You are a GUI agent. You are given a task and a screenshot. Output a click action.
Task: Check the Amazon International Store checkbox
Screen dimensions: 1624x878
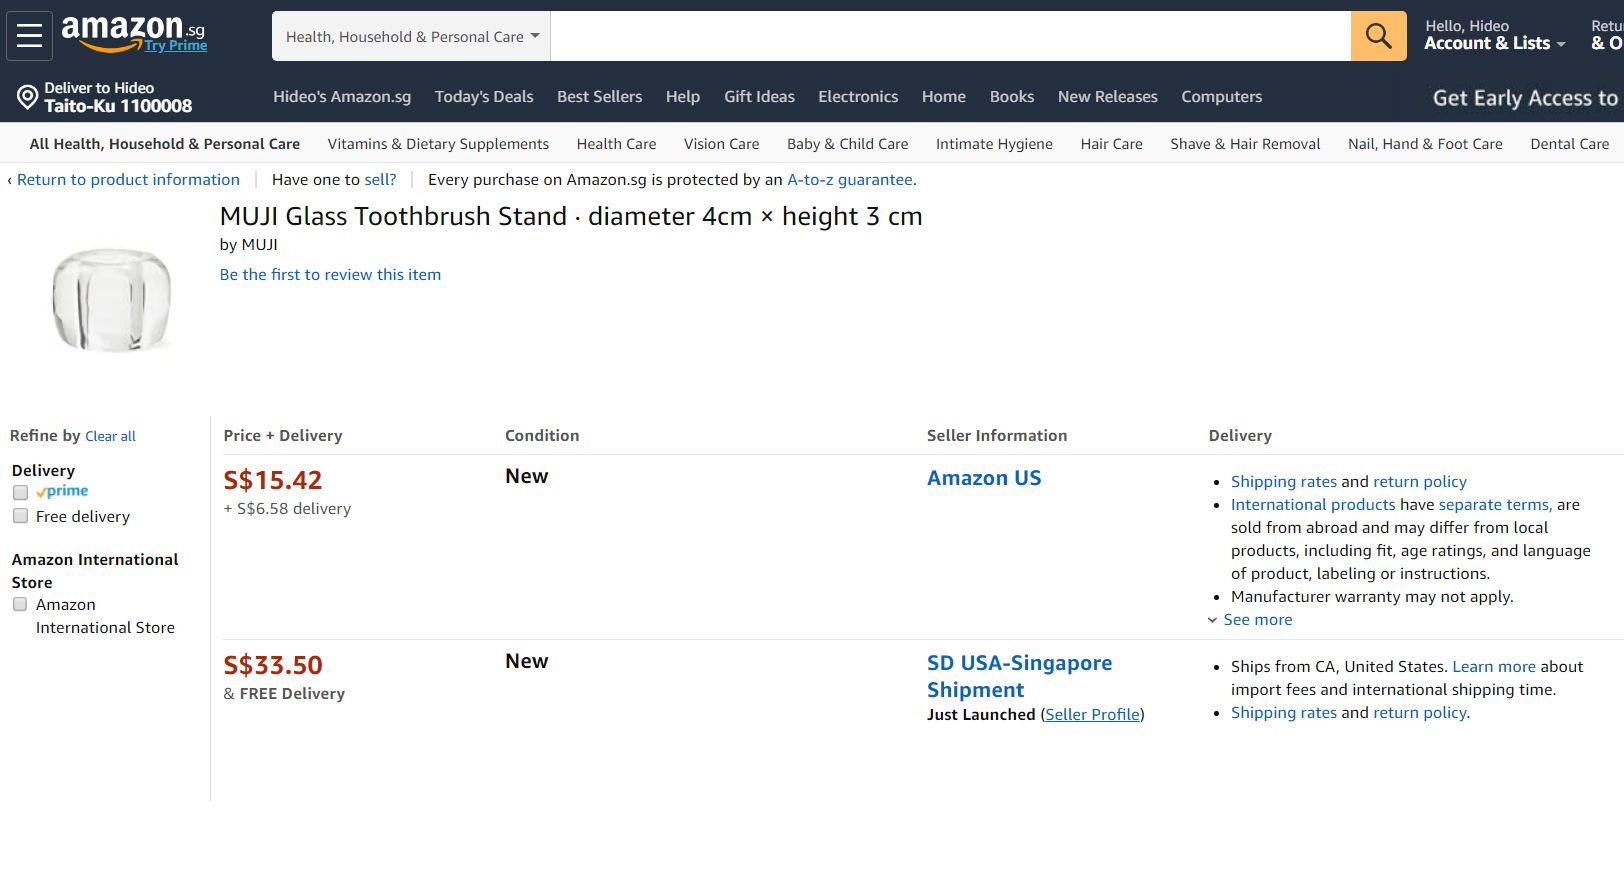click(x=20, y=604)
